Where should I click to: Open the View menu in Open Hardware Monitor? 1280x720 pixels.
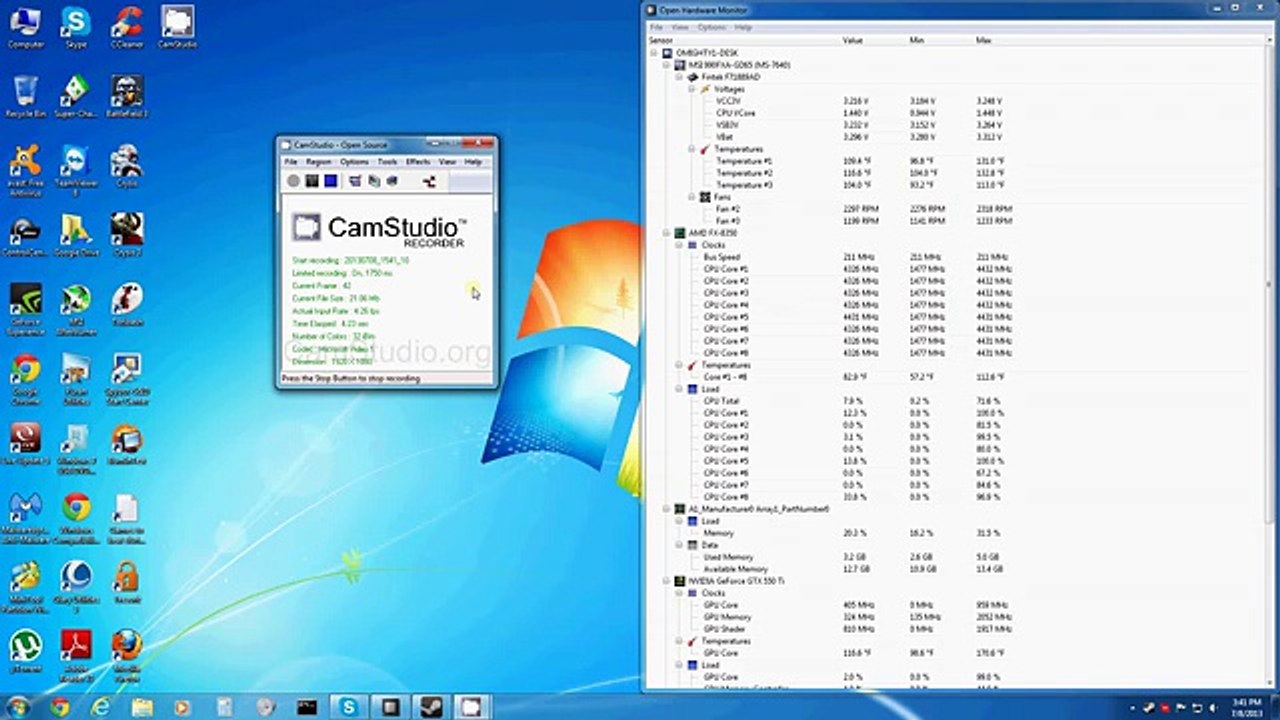click(x=680, y=27)
